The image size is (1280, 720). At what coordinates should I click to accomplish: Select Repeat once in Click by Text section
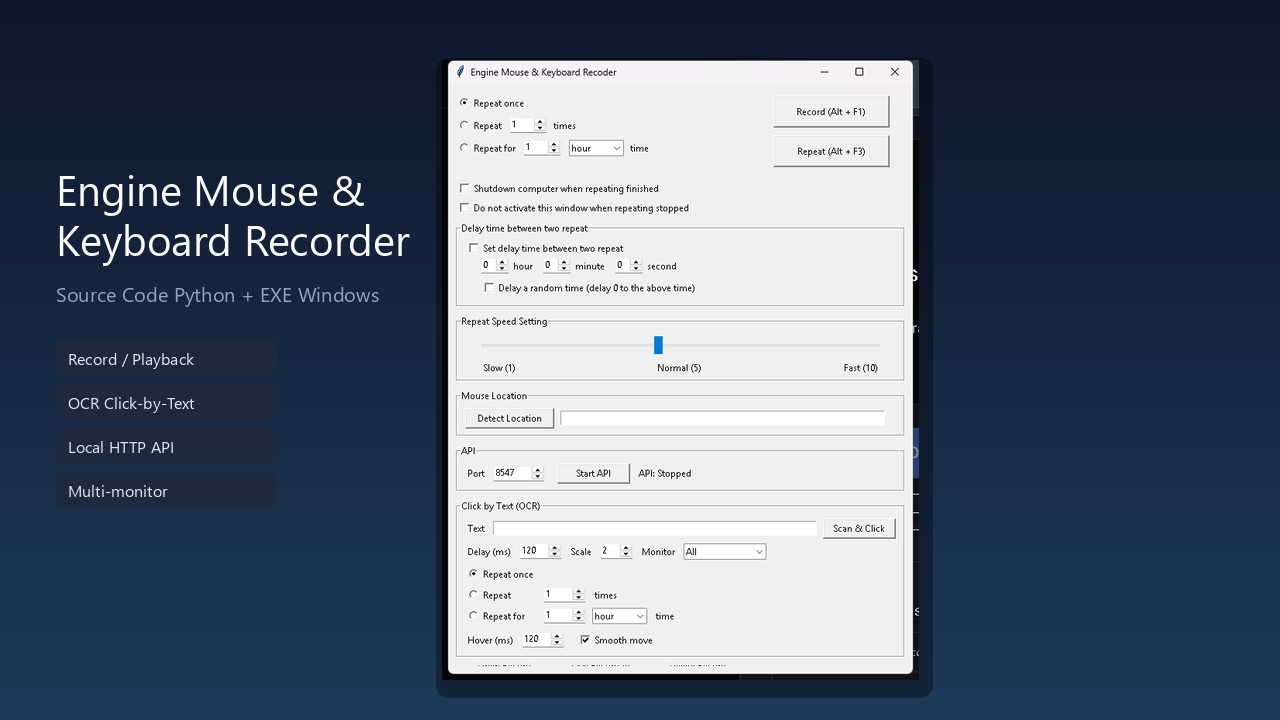[474, 574]
